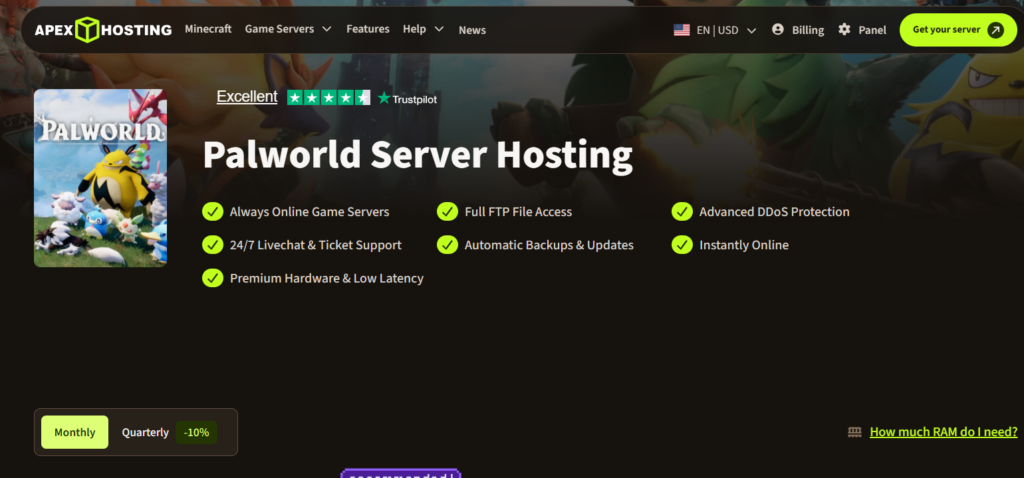The height and width of the screenshot is (478, 1024).
Task: Click check icon beside Instantly Online
Action: pyautogui.click(x=682, y=245)
